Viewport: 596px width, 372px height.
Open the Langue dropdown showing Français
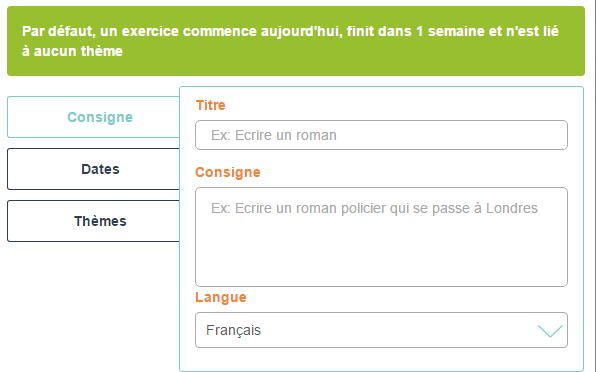(381, 330)
